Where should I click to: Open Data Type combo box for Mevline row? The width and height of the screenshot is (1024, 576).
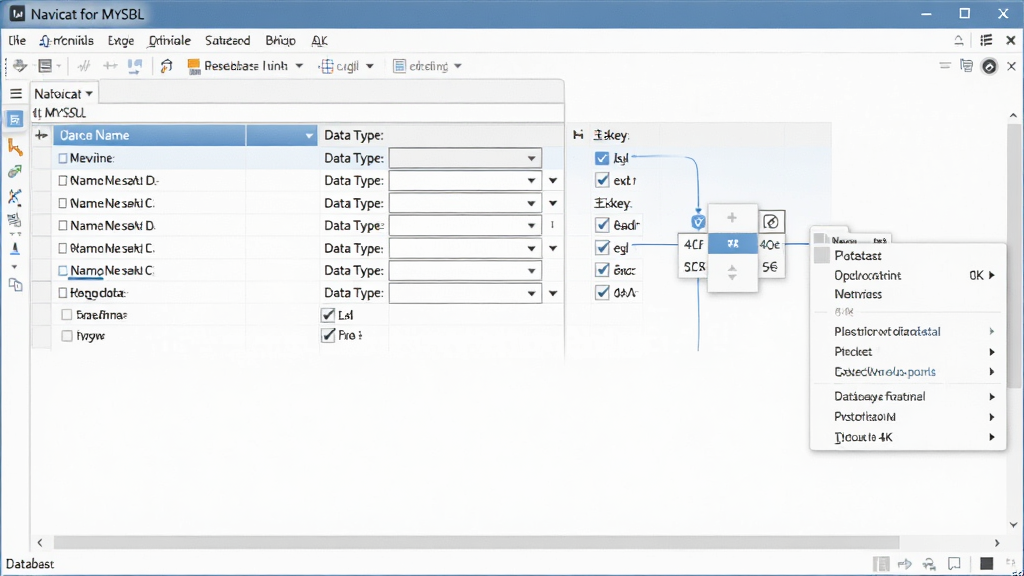tap(465, 158)
